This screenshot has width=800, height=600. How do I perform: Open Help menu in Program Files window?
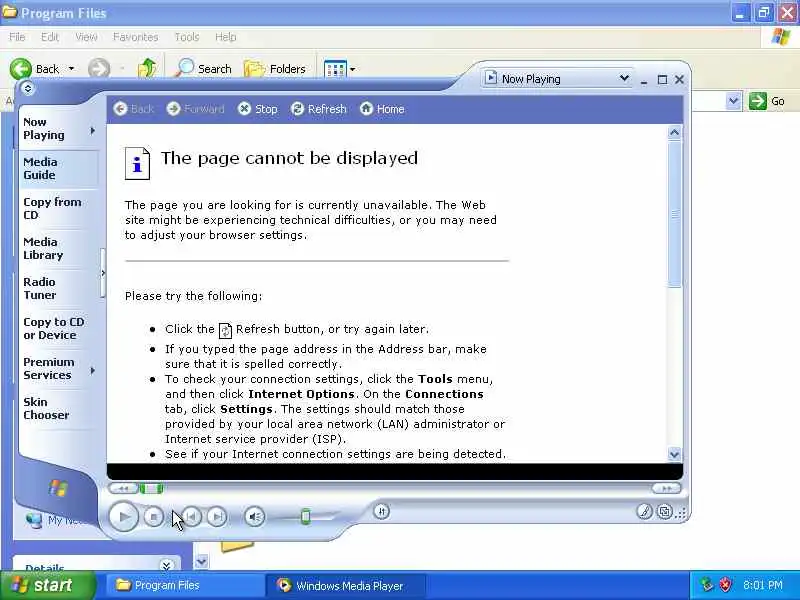pyautogui.click(x=225, y=37)
